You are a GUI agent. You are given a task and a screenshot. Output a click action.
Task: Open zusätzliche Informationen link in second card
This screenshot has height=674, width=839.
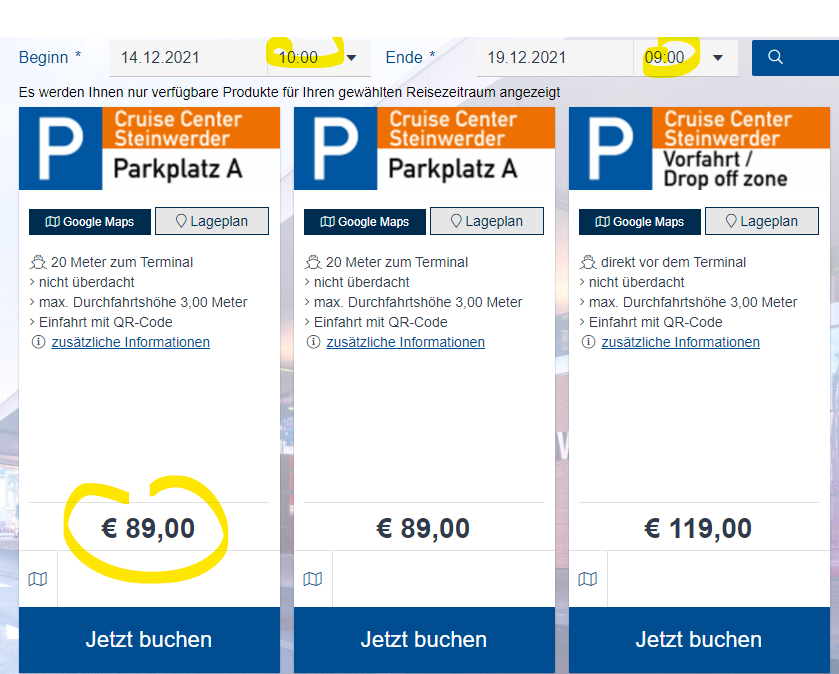(405, 342)
